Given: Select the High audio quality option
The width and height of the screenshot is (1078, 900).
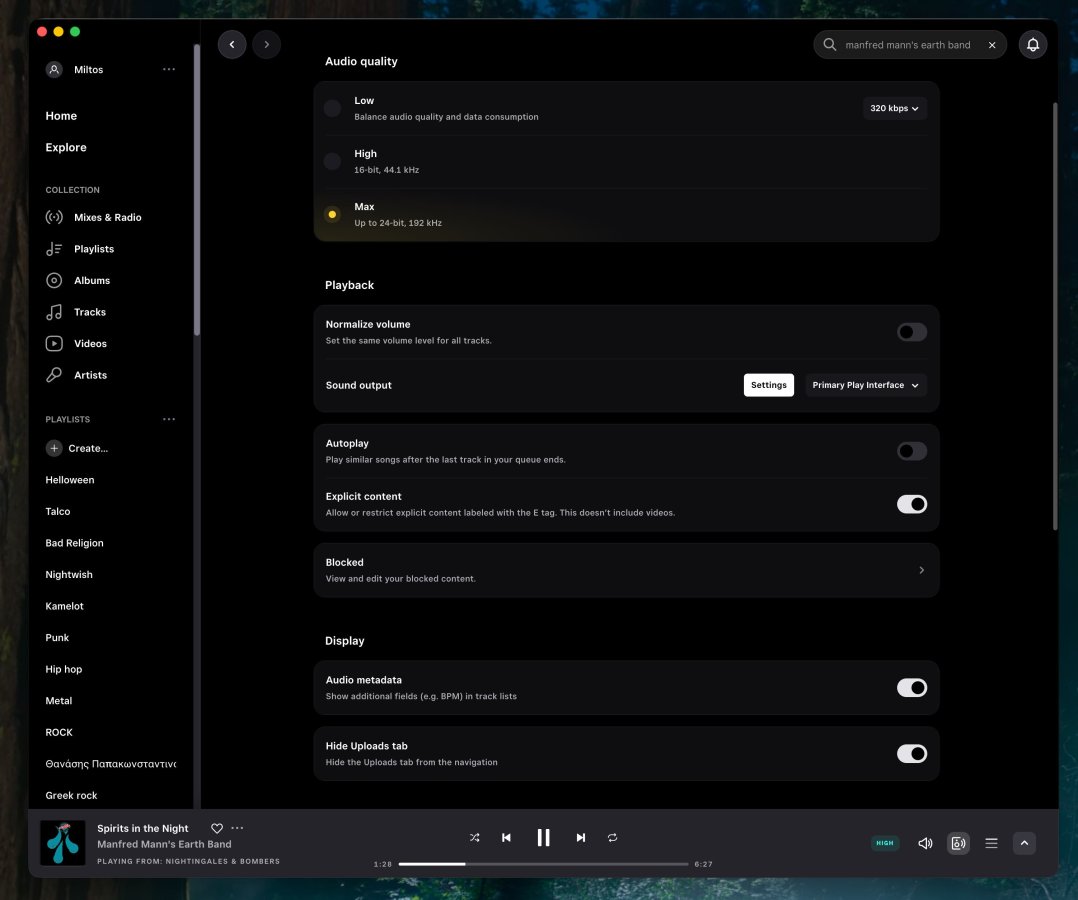Looking at the screenshot, I should 333,161.
